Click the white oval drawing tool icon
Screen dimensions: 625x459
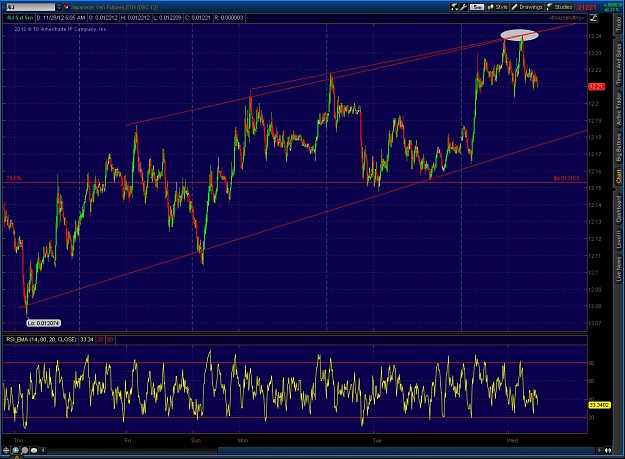point(34,450)
